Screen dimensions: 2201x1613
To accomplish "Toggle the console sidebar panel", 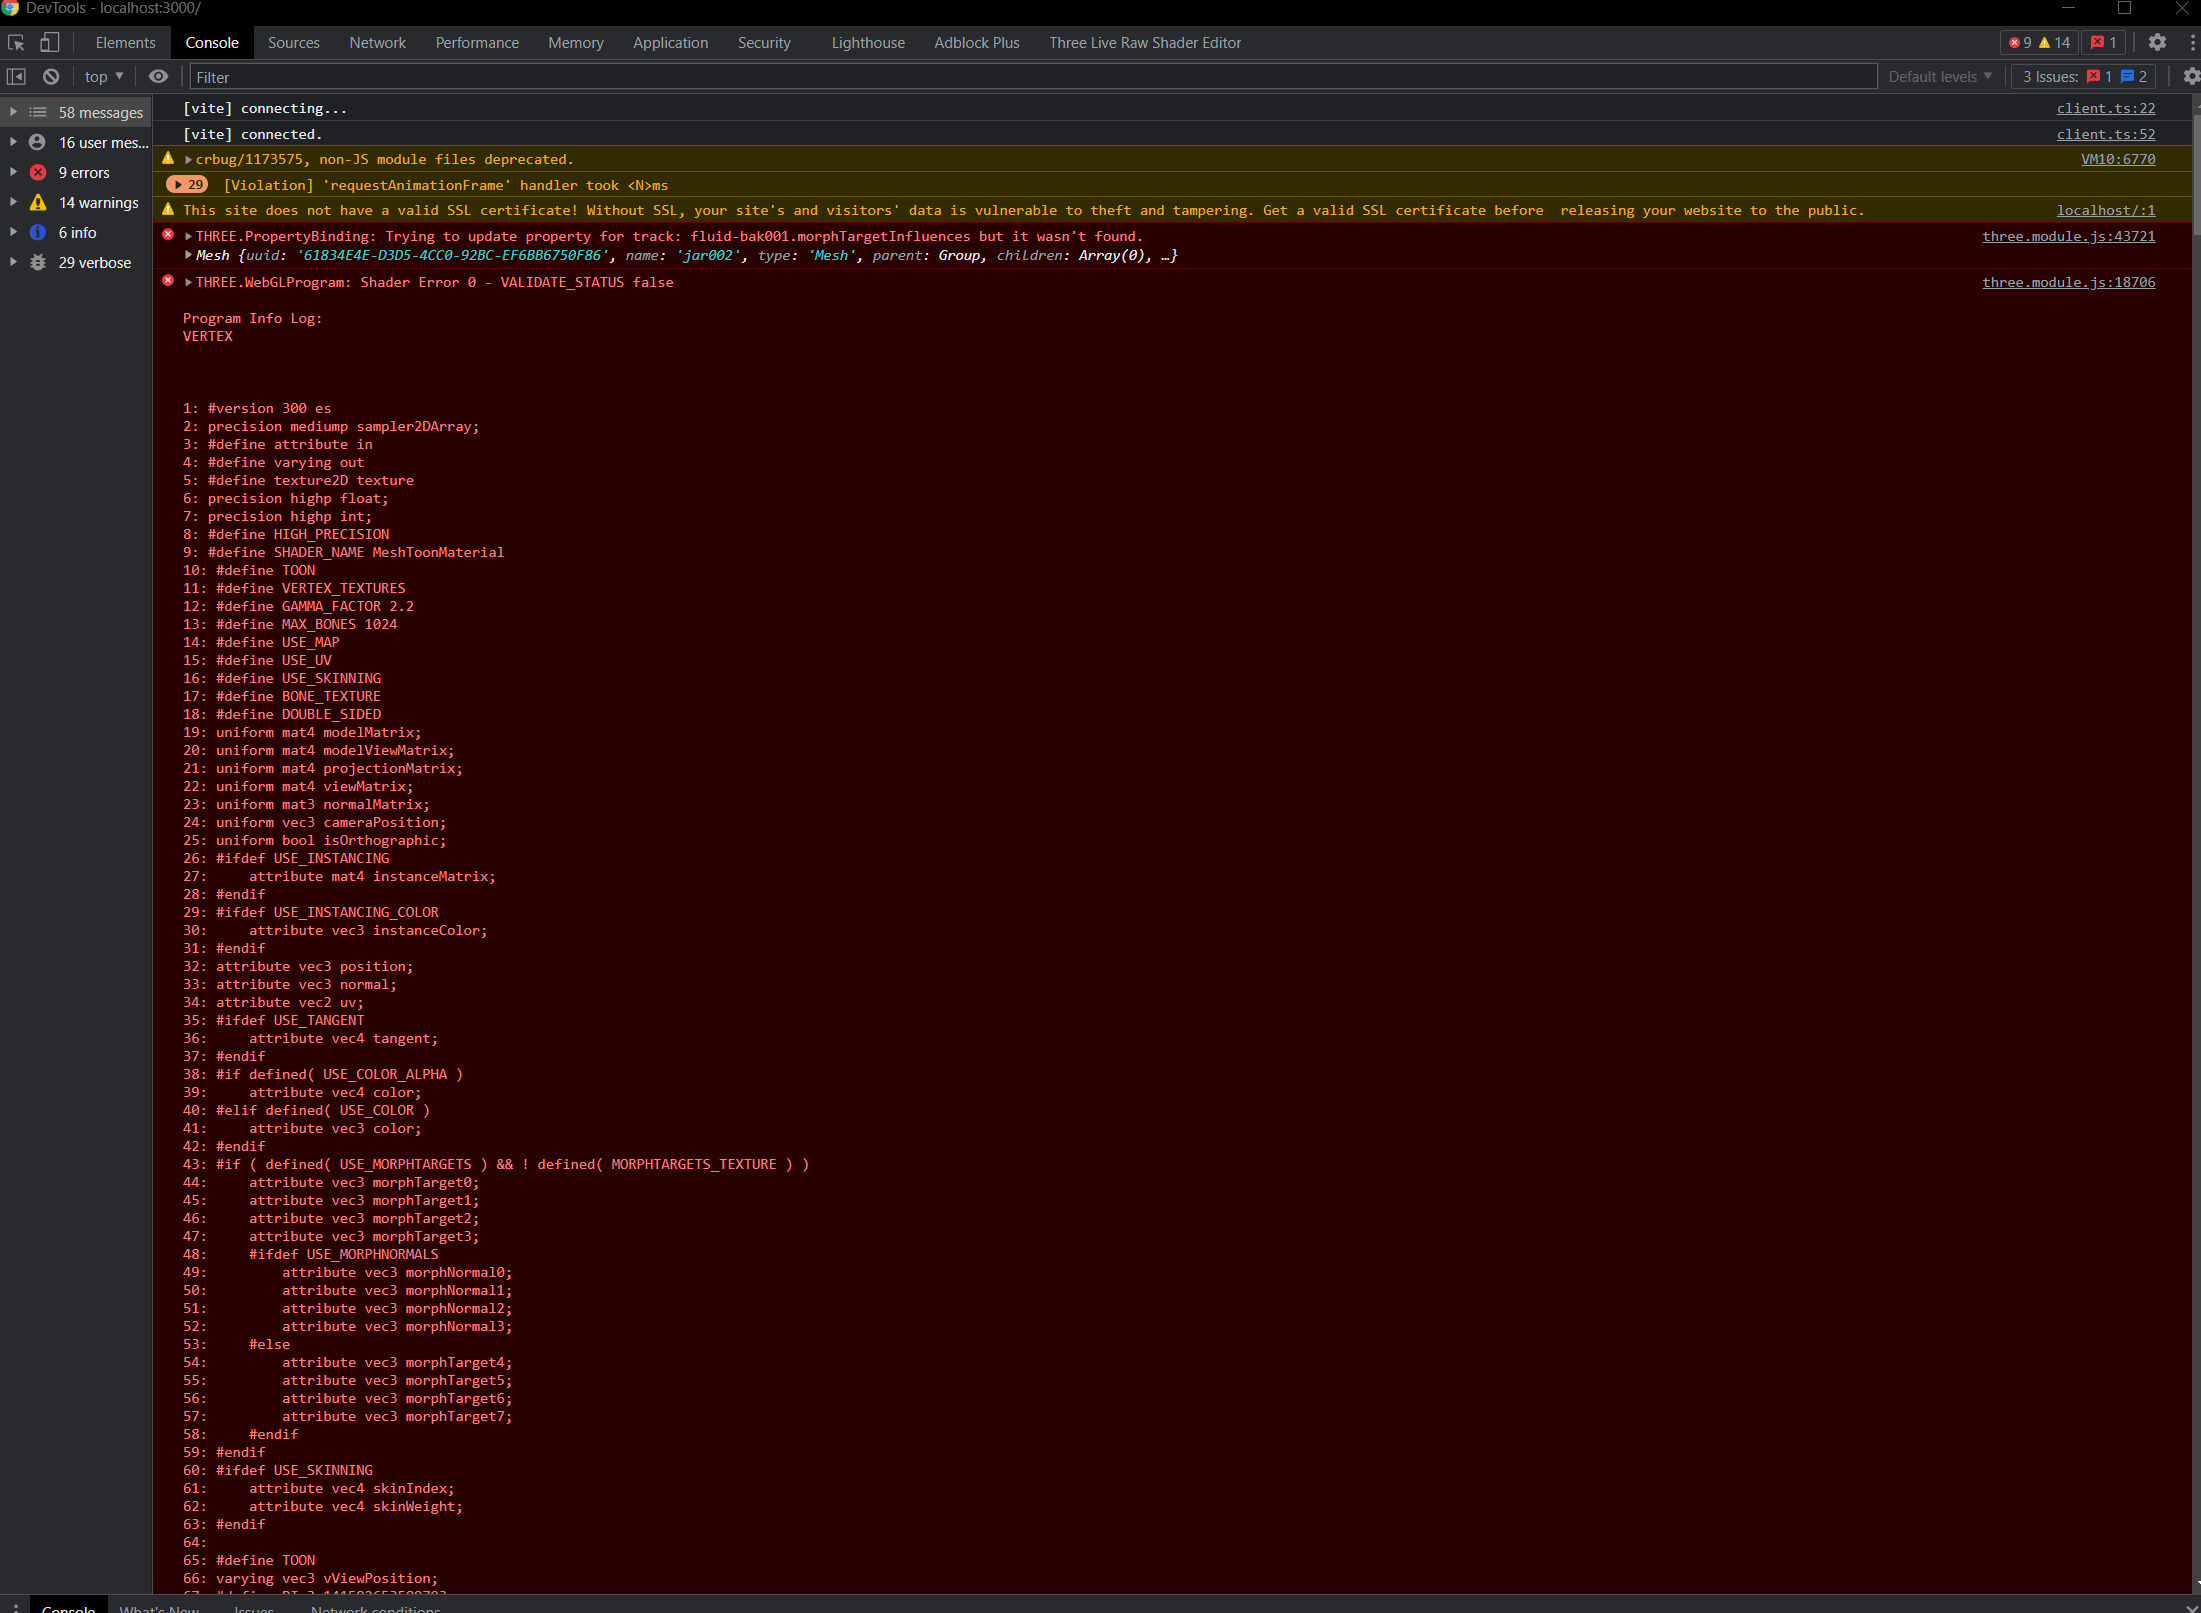I will click(x=17, y=76).
